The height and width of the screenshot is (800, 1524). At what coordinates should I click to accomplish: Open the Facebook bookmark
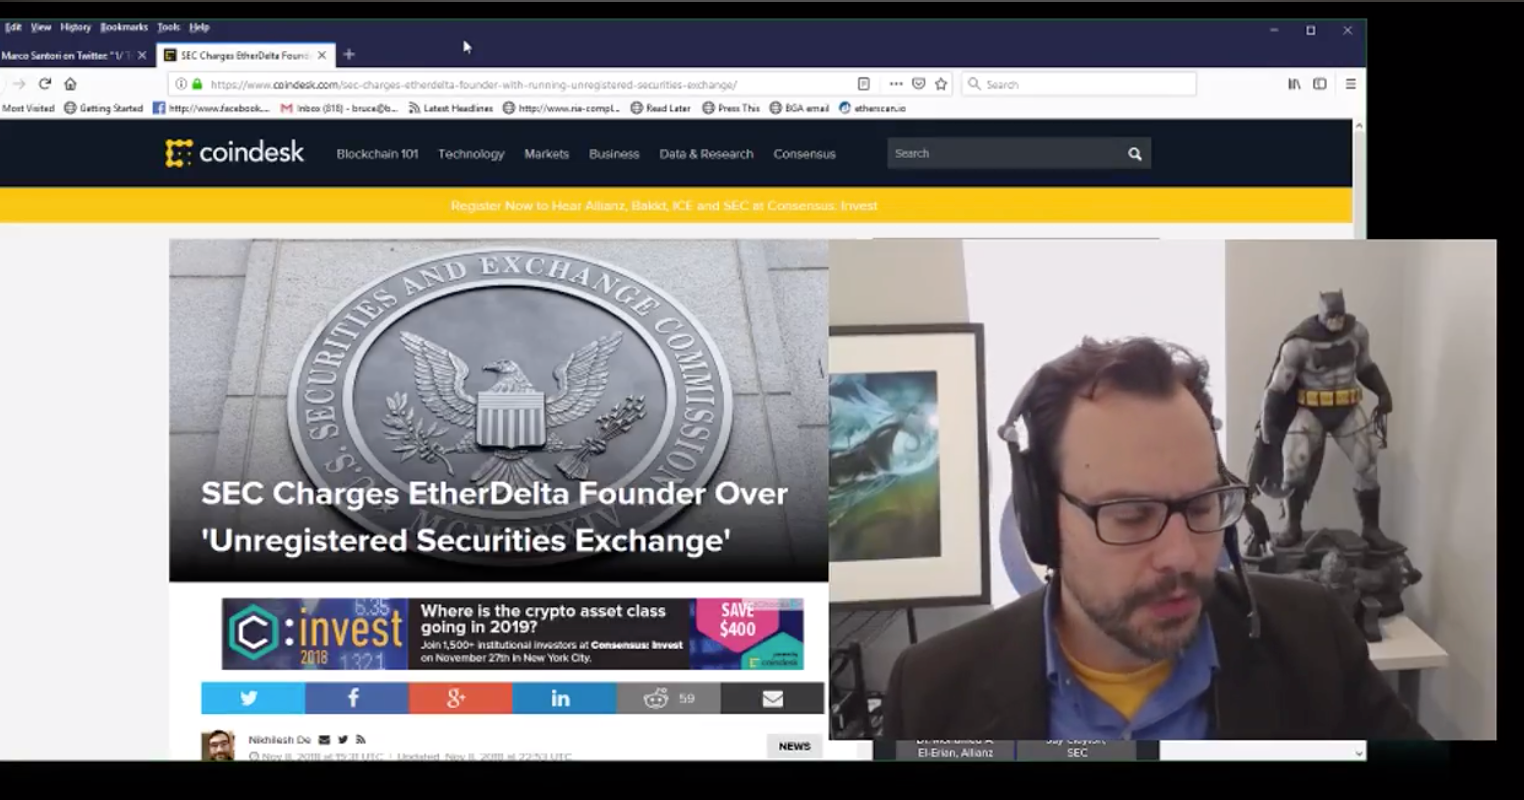[x=211, y=108]
